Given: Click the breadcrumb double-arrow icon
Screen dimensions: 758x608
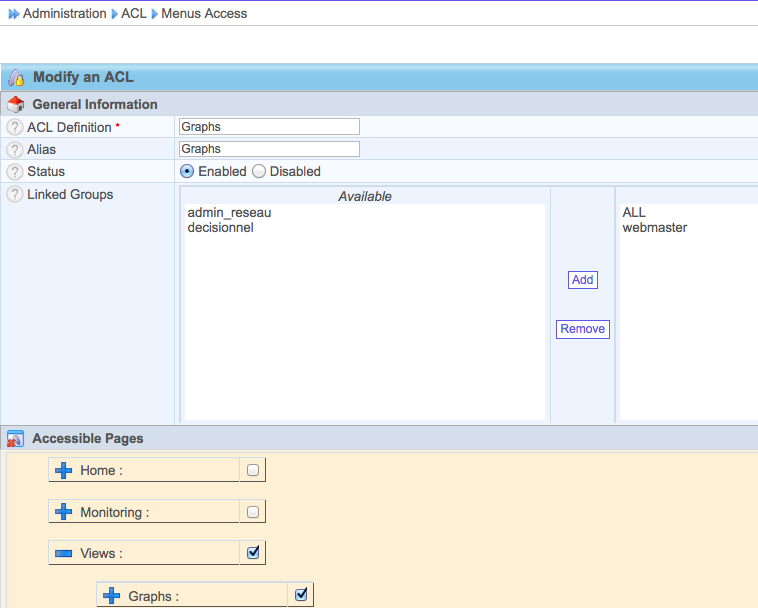Looking at the screenshot, I should click(13, 14).
